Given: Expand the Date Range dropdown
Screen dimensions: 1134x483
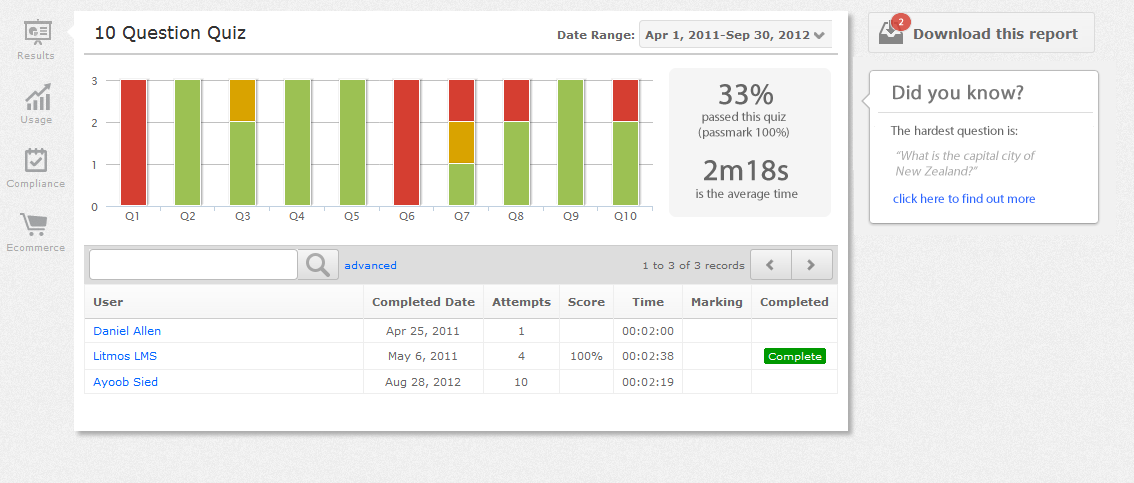Looking at the screenshot, I should click(x=735, y=35).
